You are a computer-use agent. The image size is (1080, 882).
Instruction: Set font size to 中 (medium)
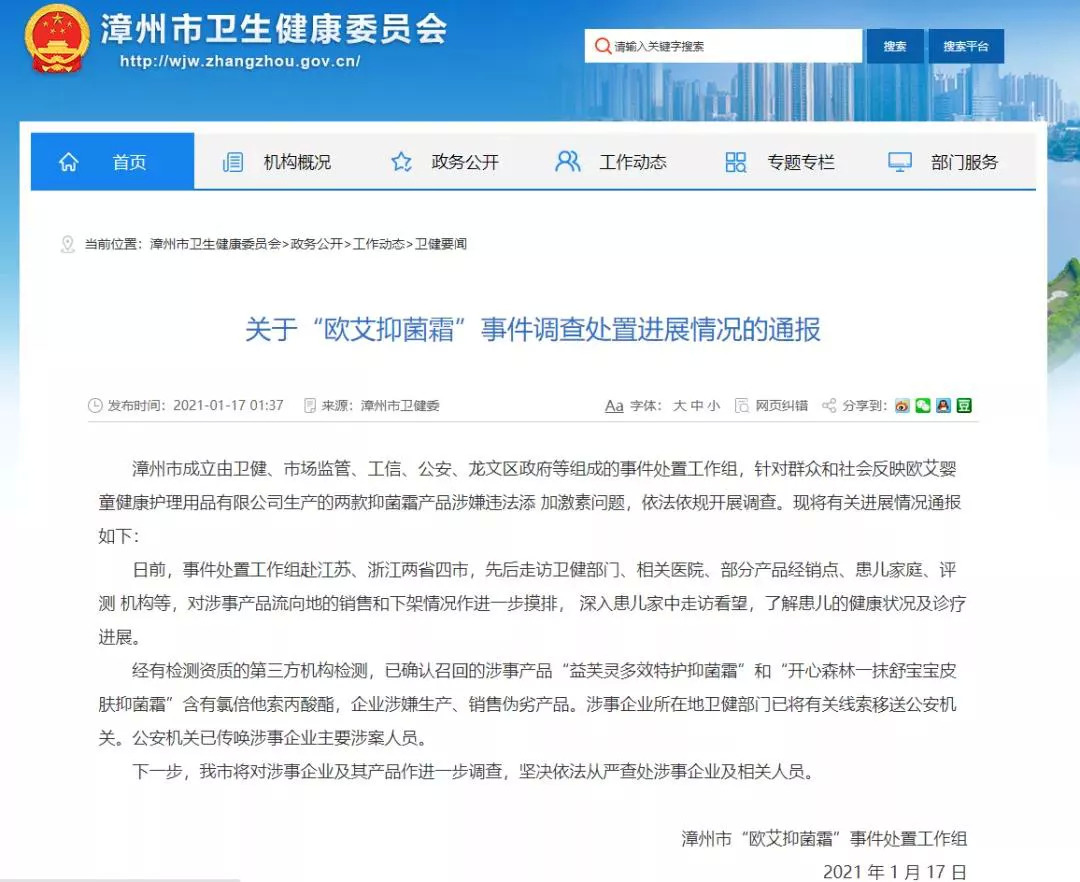pos(696,406)
